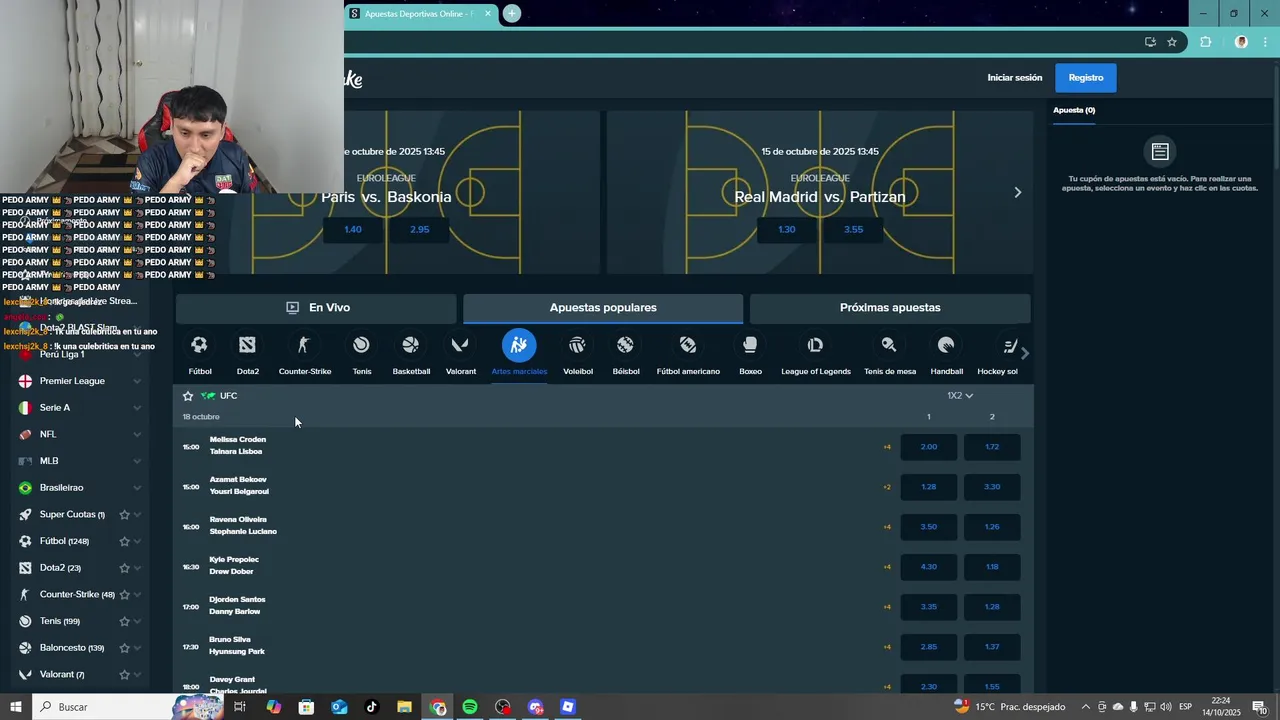Select the Handball category icon
This screenshot has width=1280, height=720.
946,345
